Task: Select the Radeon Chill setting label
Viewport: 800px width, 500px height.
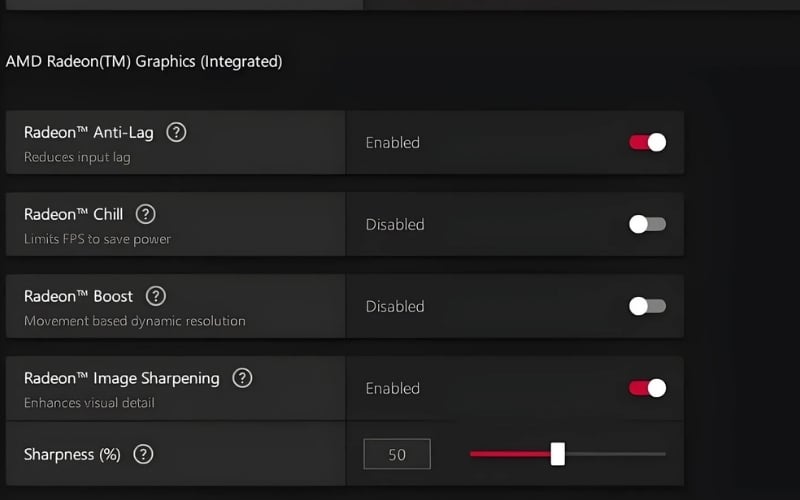Action: [74, 214]
